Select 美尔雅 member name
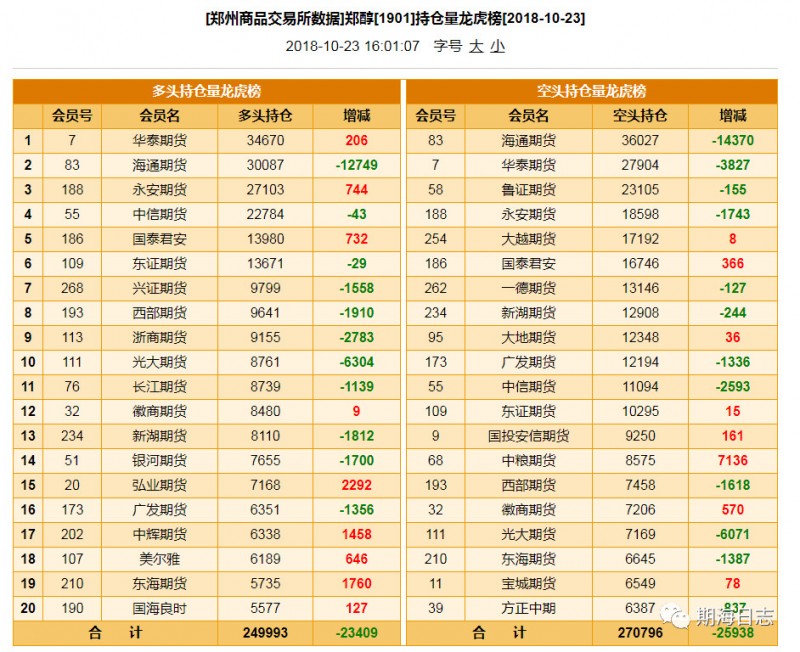Image resolution: width=800 pixels, height=652 pixels. 160,559
